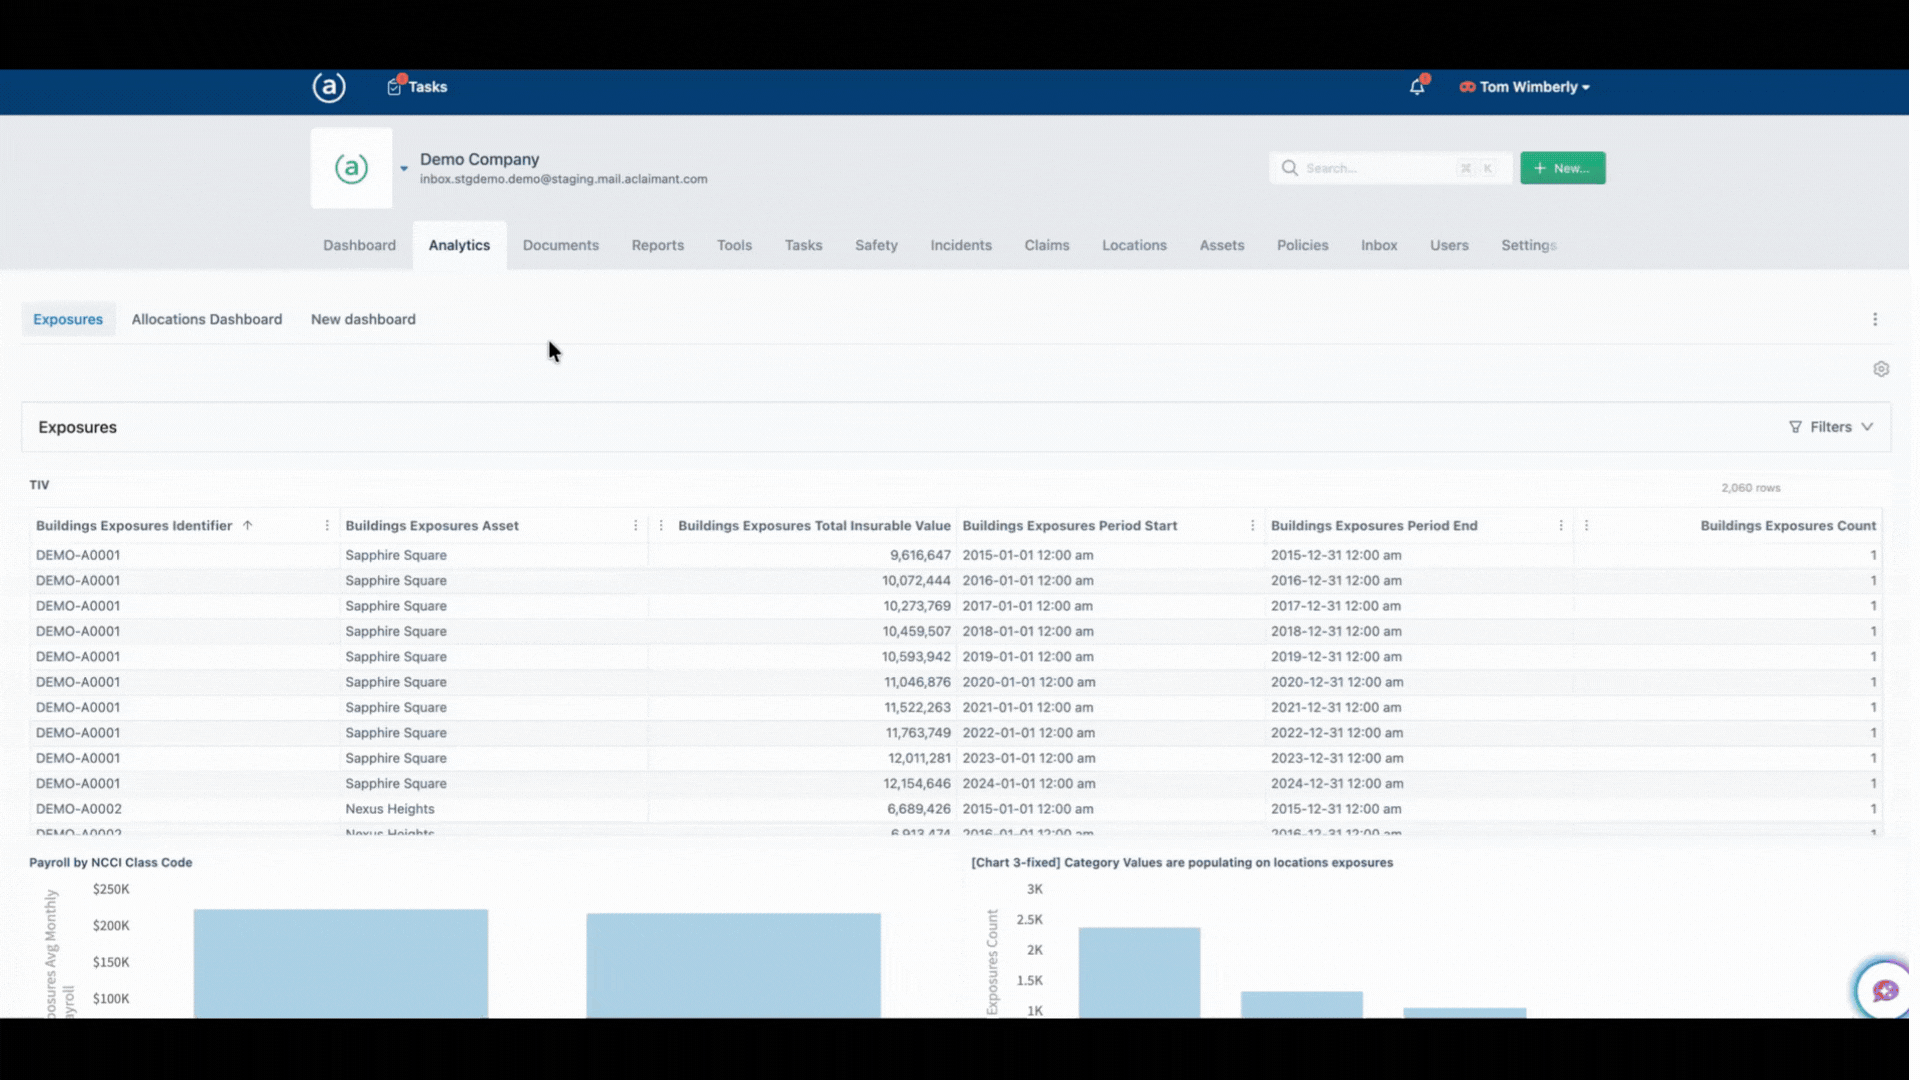Select the Exposures dashboard tab
Screen dimensions: 1920x1080
tap(68, 319)
